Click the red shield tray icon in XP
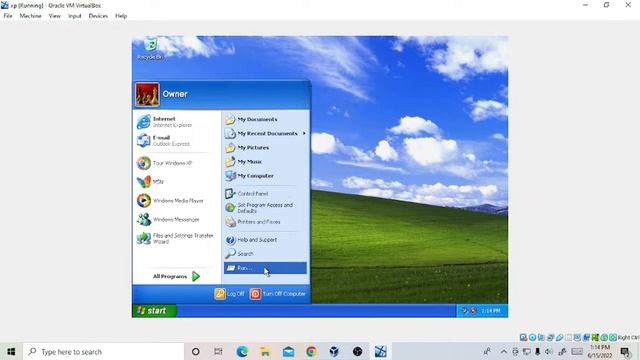Image resolution: width=640 pixels, height=360 pixels. click(473, 311)
